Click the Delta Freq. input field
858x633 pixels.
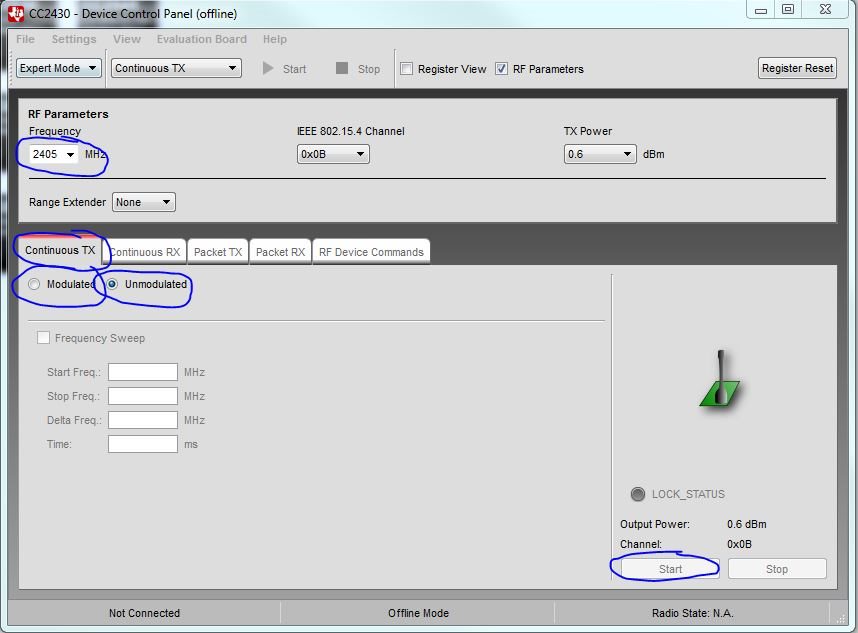[143, 420]
